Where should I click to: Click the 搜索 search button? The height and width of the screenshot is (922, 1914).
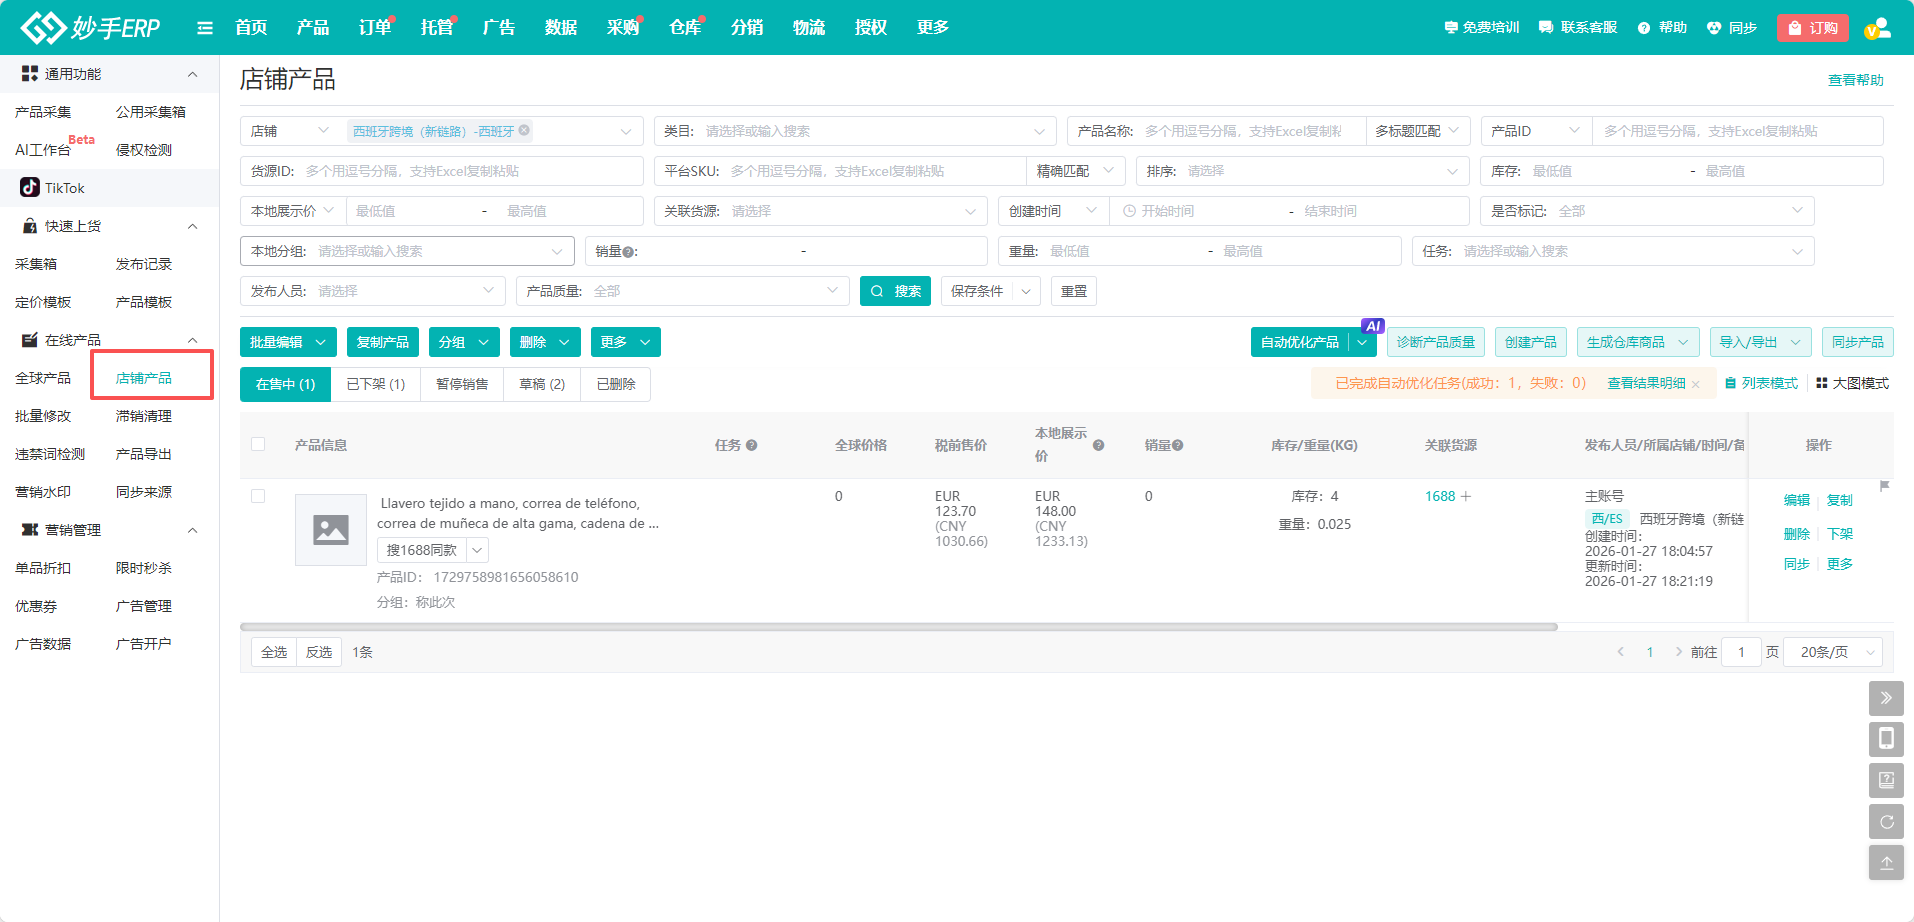coord(896,291)
